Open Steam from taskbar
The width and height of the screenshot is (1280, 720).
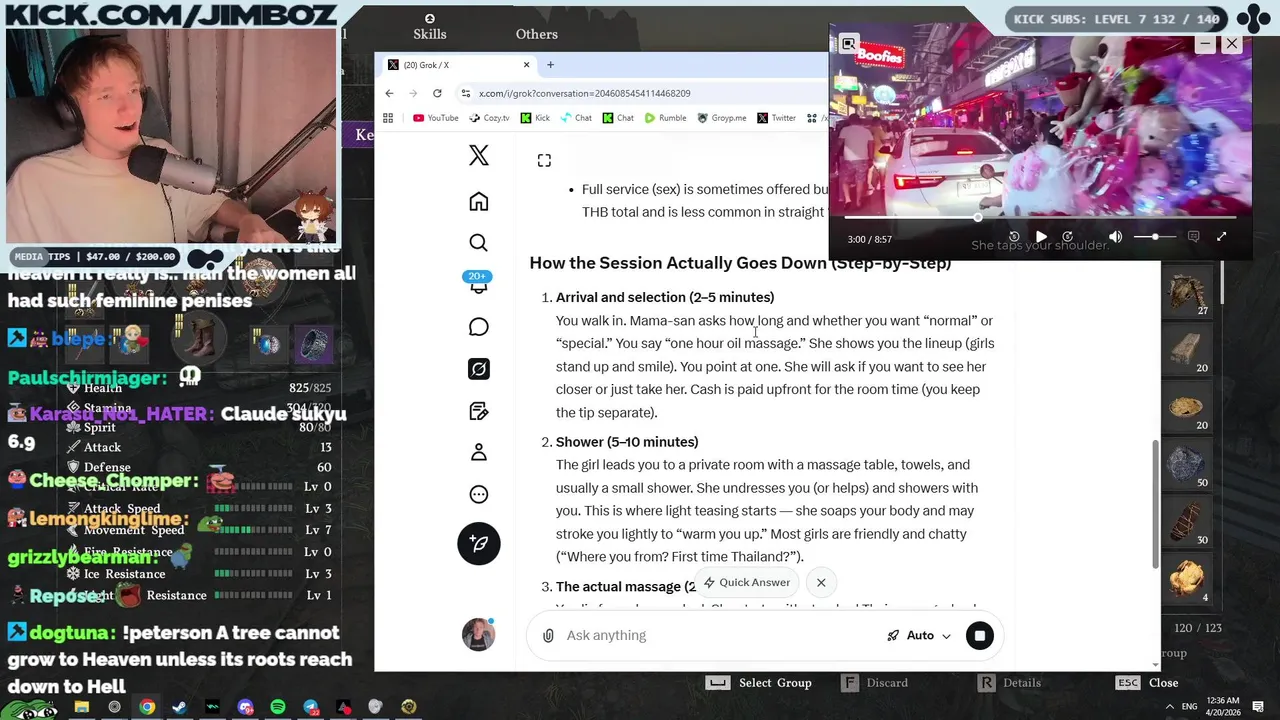(x=179, y=707)
